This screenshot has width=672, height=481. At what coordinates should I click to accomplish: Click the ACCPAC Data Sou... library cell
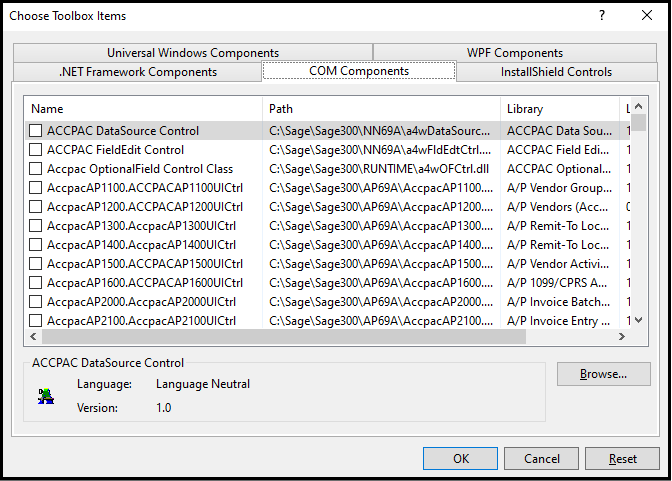pos(559,131)
